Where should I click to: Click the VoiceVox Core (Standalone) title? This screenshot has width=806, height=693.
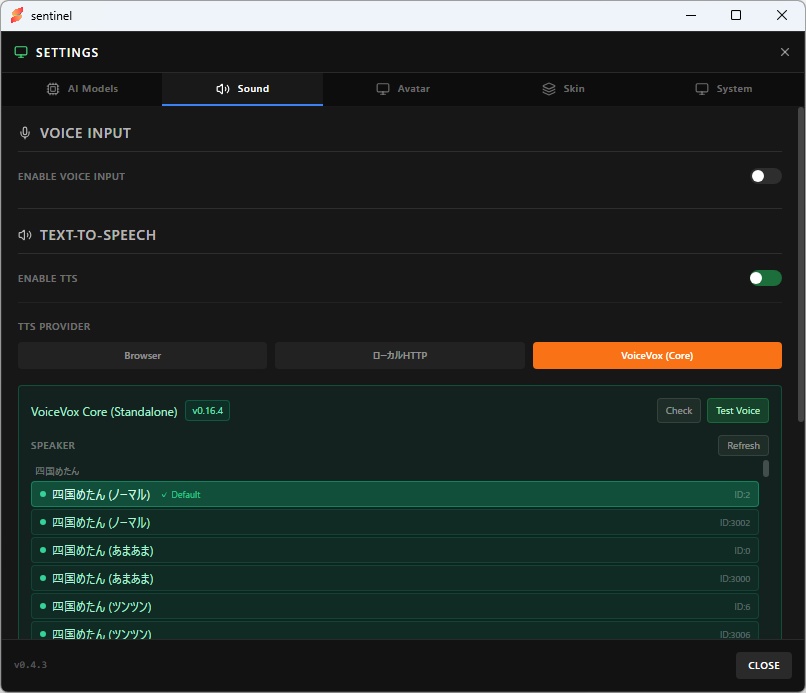click(x=104, y=412)
